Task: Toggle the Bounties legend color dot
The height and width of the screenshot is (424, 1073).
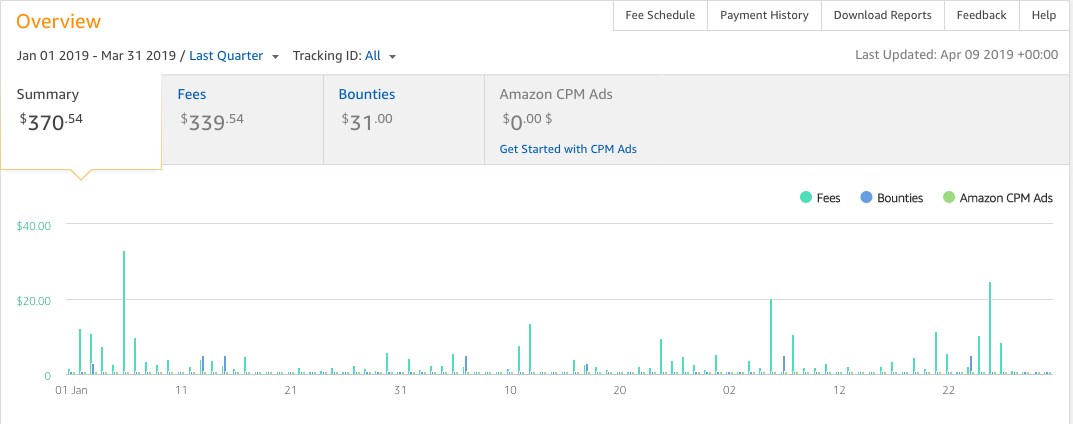Action: [x=866, y=198]
